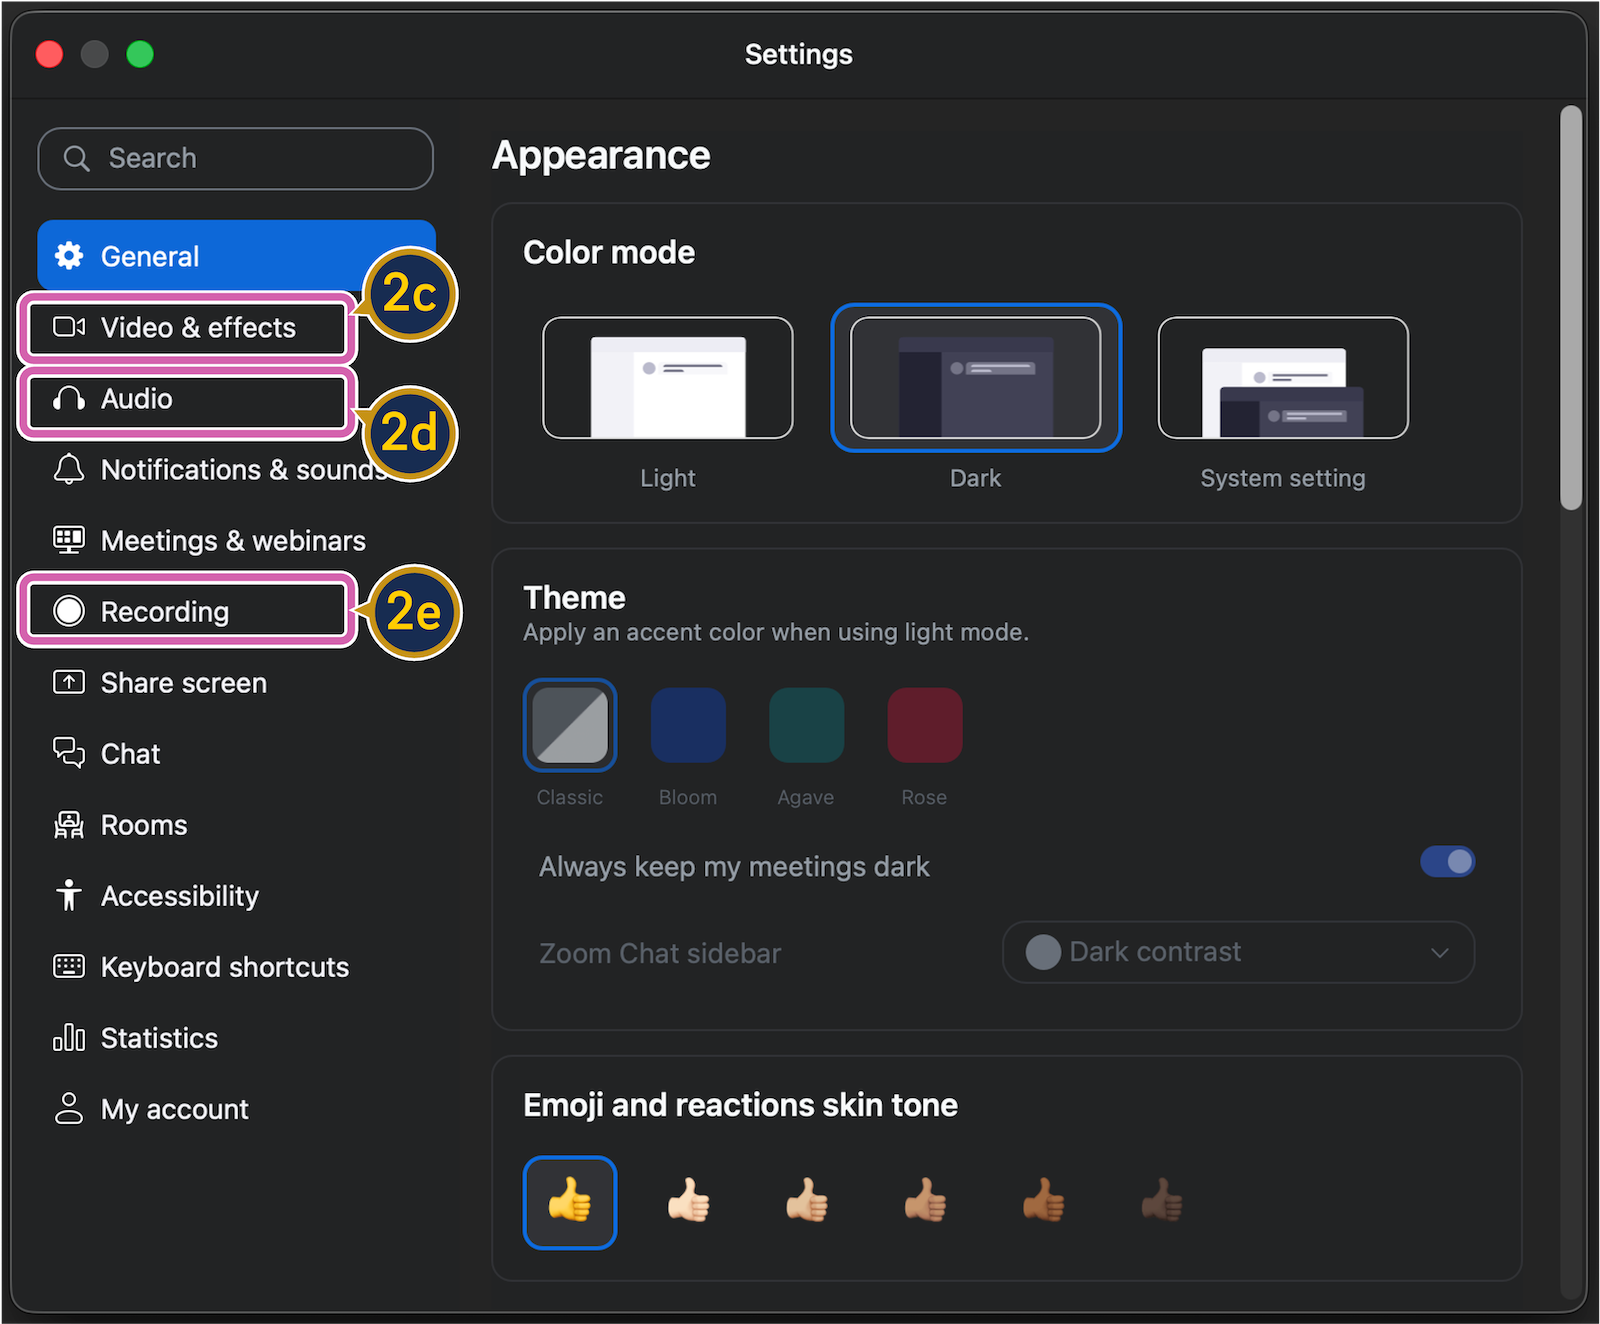Open the Dark contrast sidebar dropdown

(x=1238, y=952)
